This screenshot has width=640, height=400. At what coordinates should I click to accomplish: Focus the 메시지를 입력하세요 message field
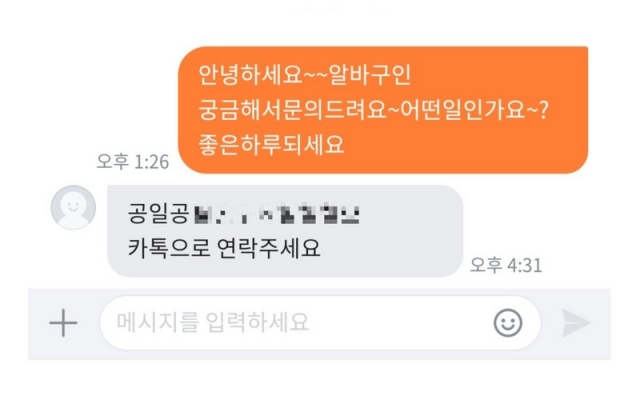pos(320,323)
